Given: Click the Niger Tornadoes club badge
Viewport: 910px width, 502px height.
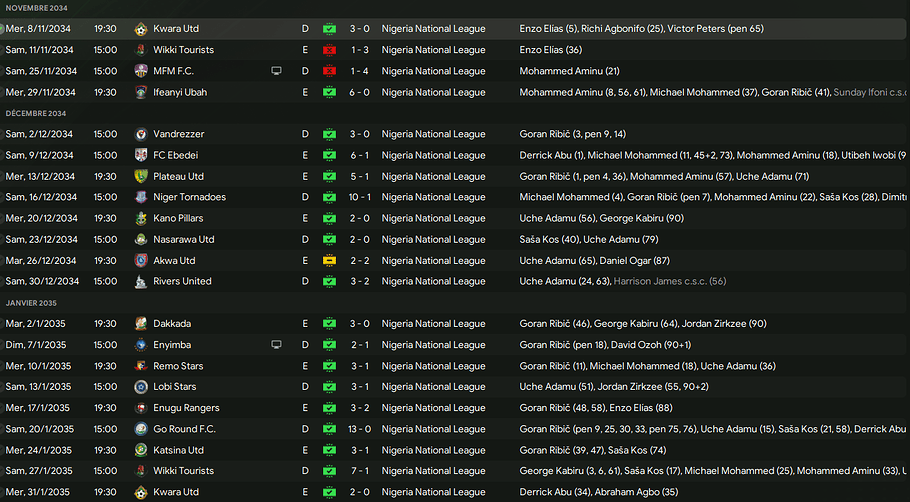Looking at the screenshot, I should click(x=141, y=198).
